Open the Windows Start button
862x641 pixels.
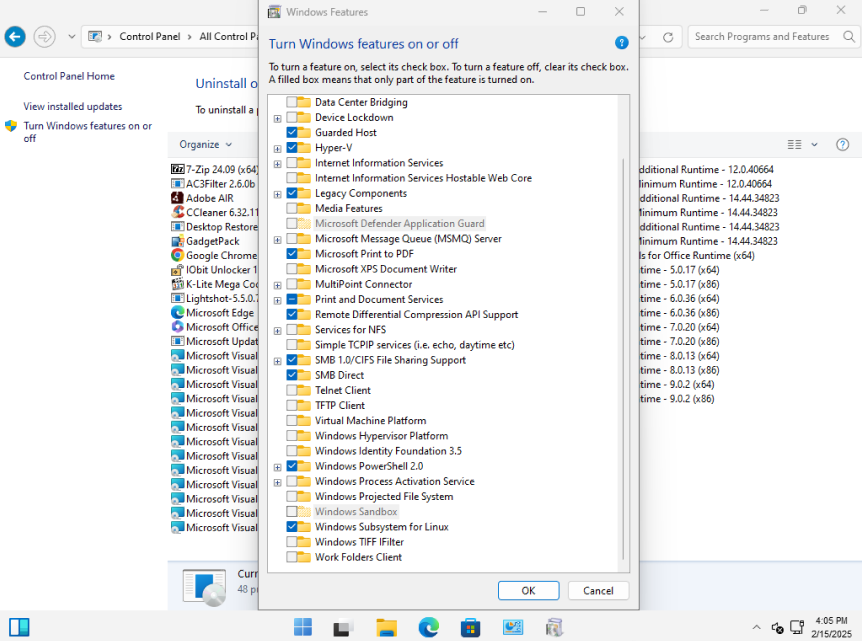pyautogui.click(x=303, y=627)
